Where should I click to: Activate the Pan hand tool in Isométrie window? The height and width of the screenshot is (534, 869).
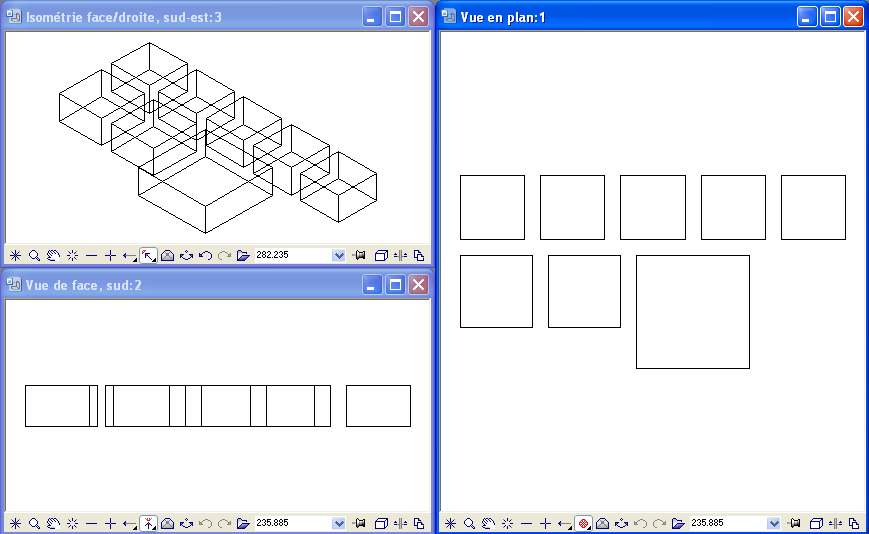point(53,255)
